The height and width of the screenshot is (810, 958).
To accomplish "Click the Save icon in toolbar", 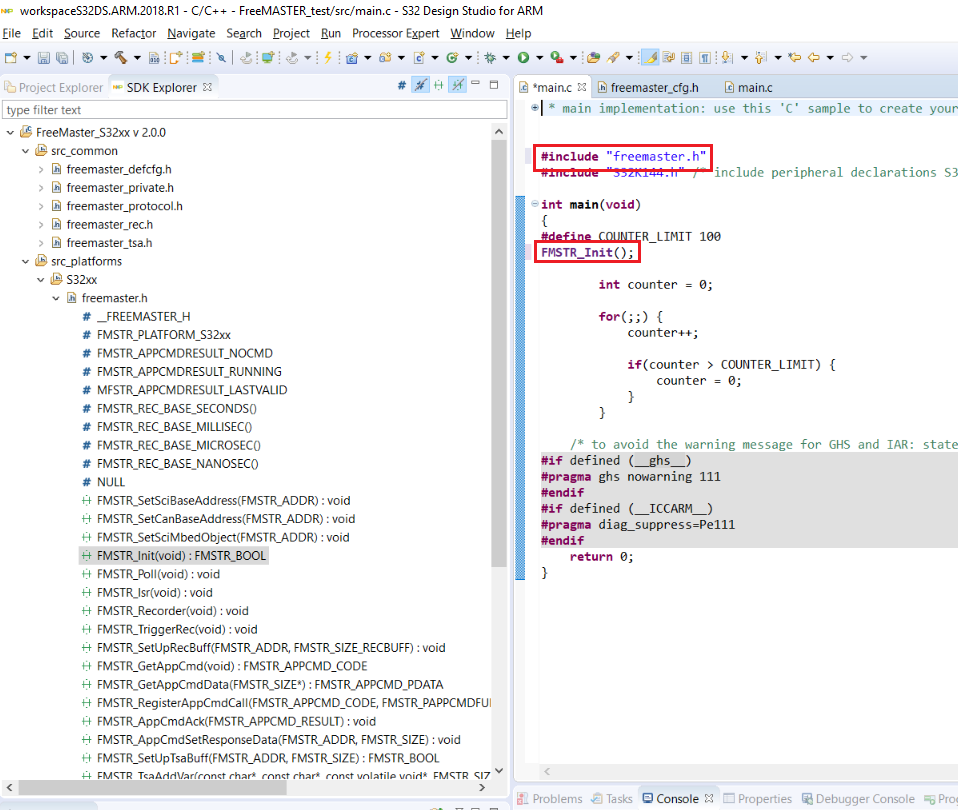I will [43, 57].
